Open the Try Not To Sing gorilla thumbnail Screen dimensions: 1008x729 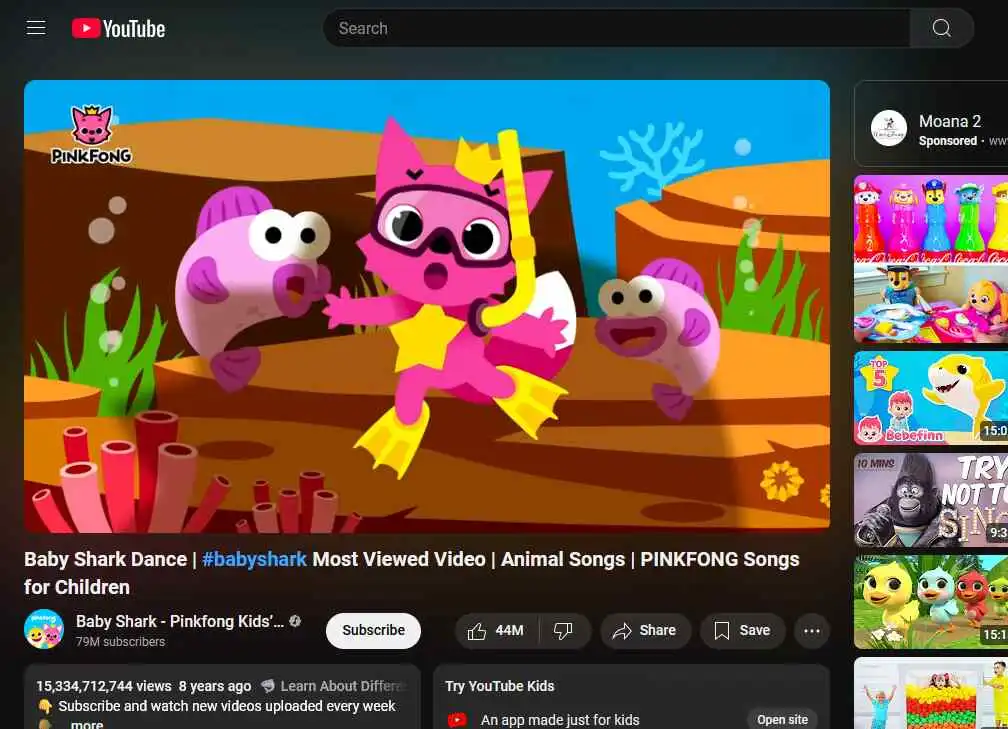click(931, 500)
